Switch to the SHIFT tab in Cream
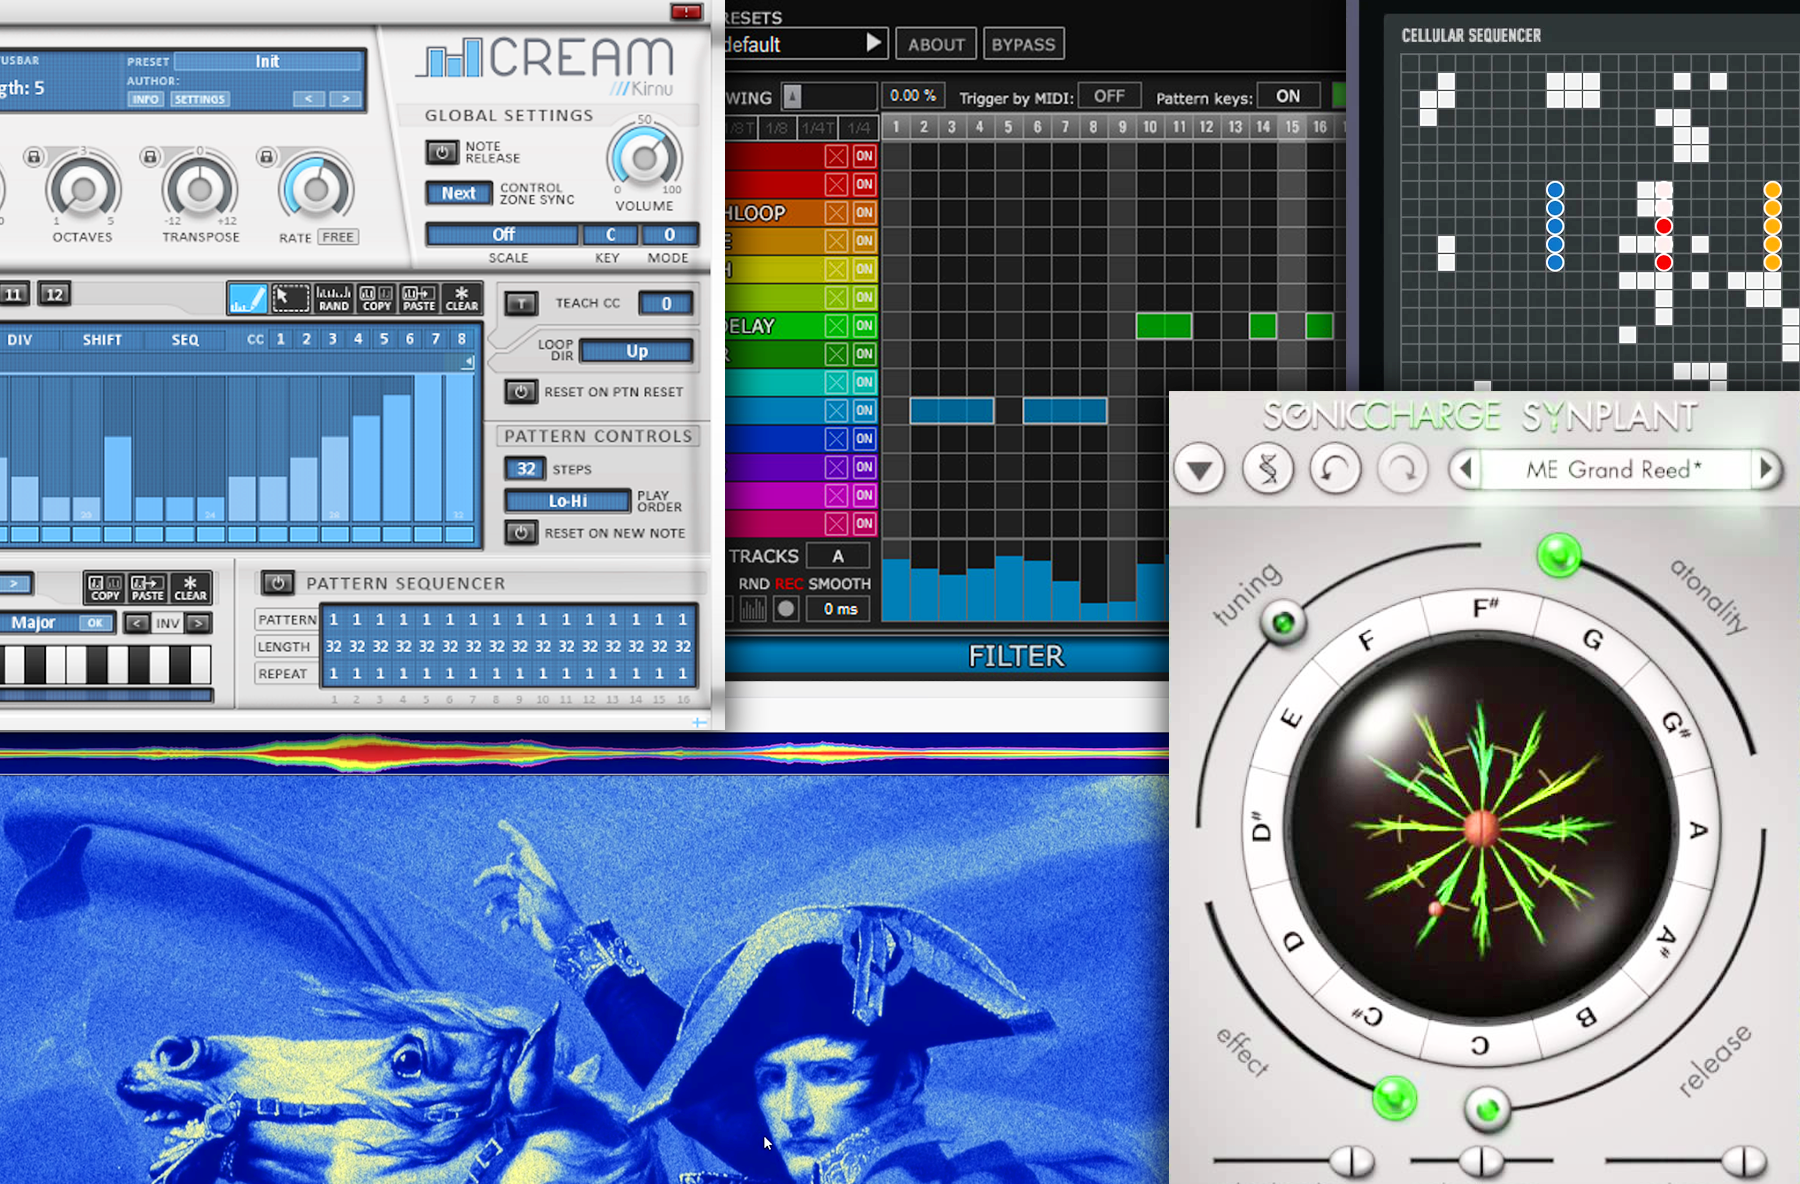Screen dimensions: 1800x1184 (102, 340)
